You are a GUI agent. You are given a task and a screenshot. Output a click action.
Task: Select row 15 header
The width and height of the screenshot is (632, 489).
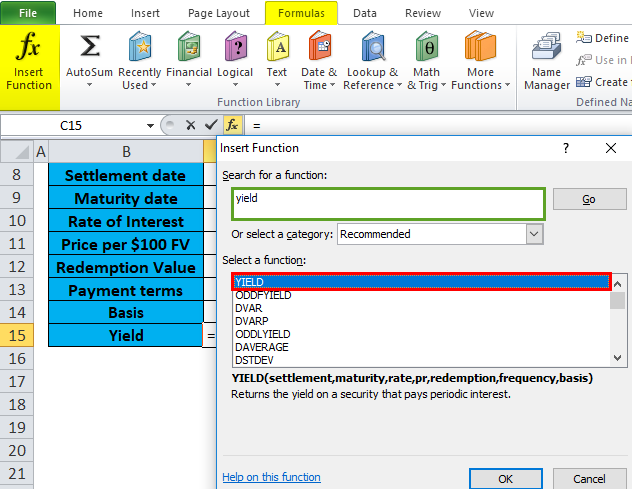click(17, 335)
